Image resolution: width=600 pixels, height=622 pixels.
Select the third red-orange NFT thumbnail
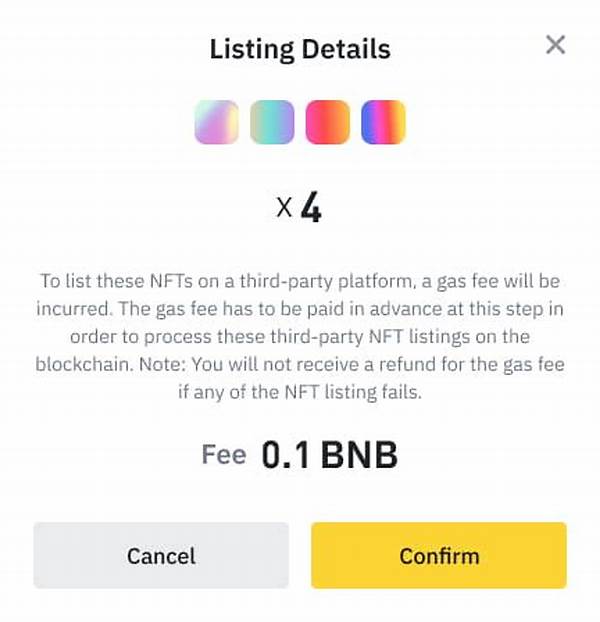tap(327, 122)
